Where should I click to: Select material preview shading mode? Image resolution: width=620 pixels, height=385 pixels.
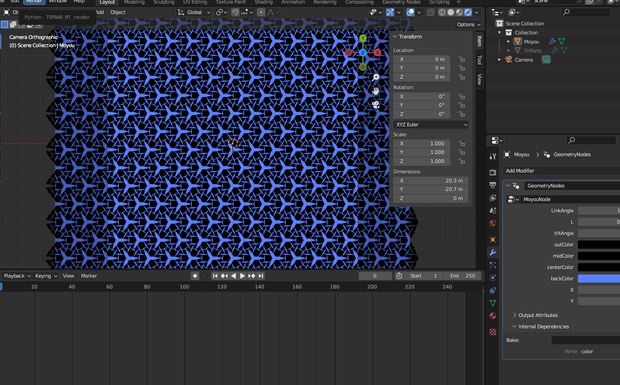pyautogui.click(x=459, y=12)
